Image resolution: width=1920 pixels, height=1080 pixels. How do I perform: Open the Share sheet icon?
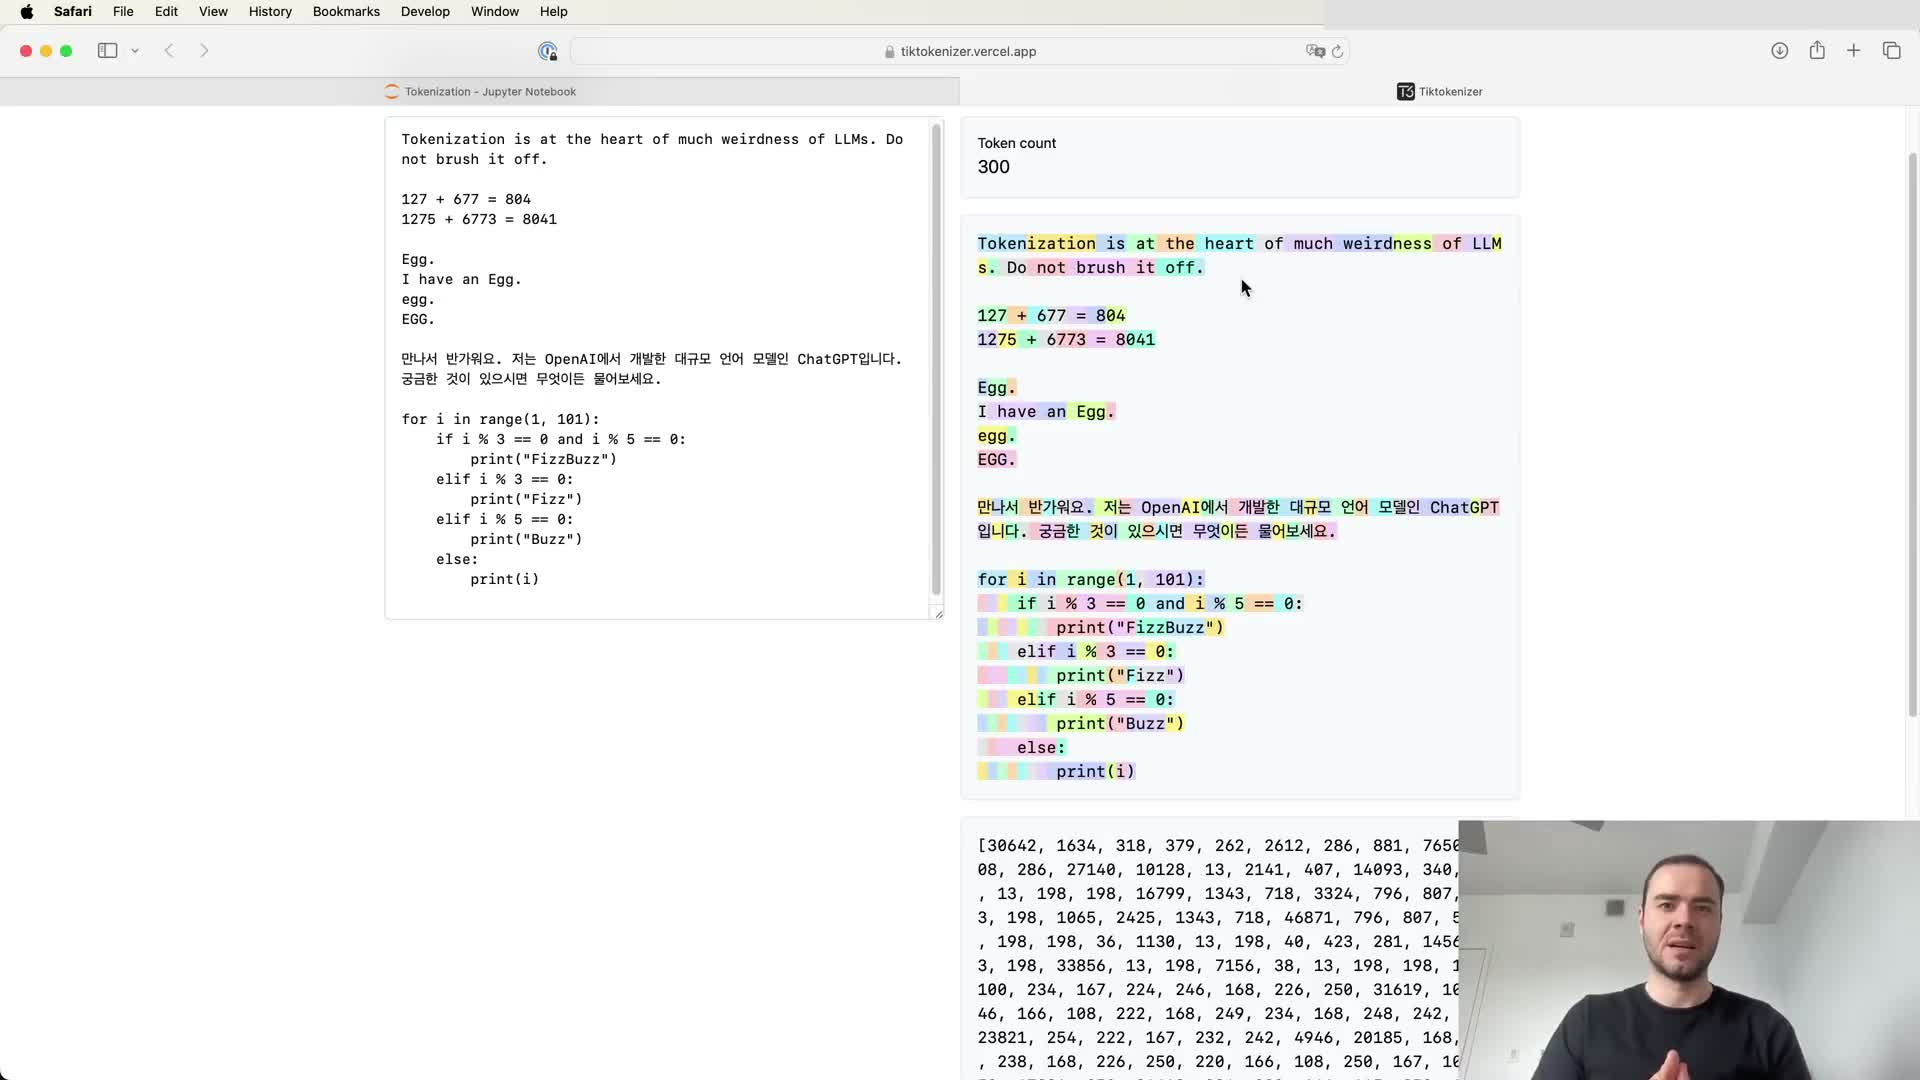coord(1817,51)
